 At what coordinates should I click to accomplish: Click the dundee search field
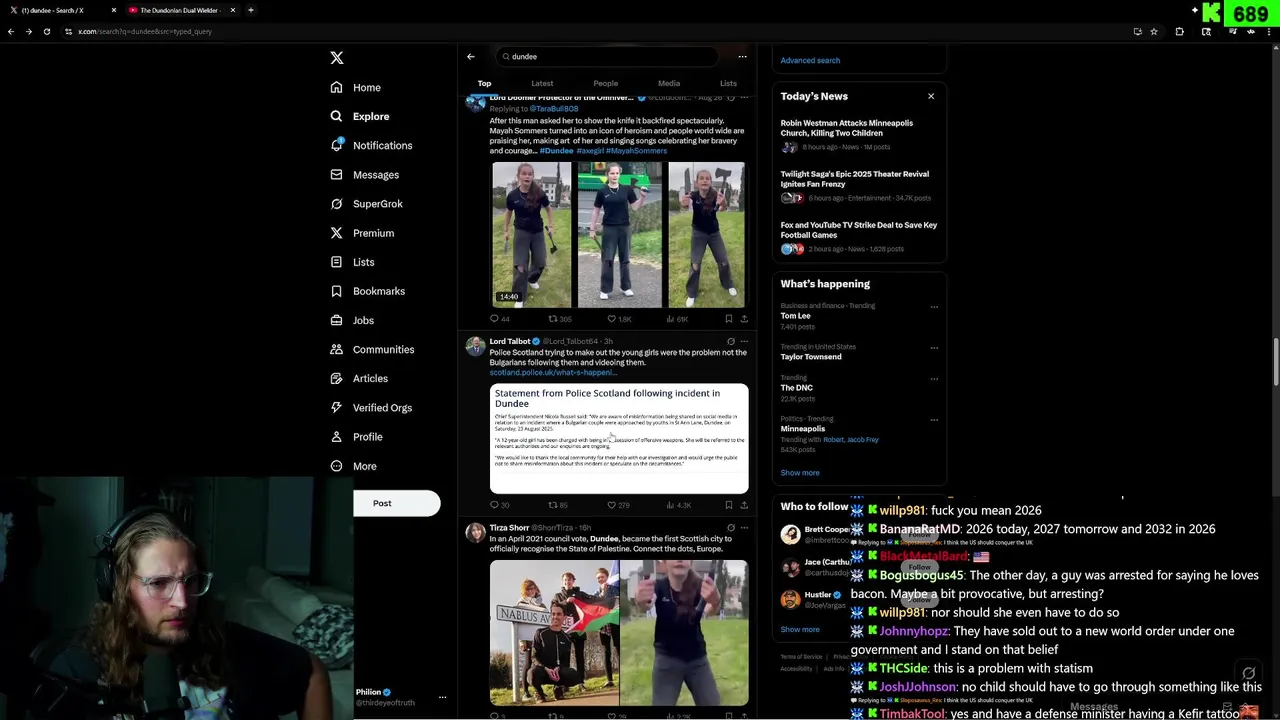click(x=608, y=56)
